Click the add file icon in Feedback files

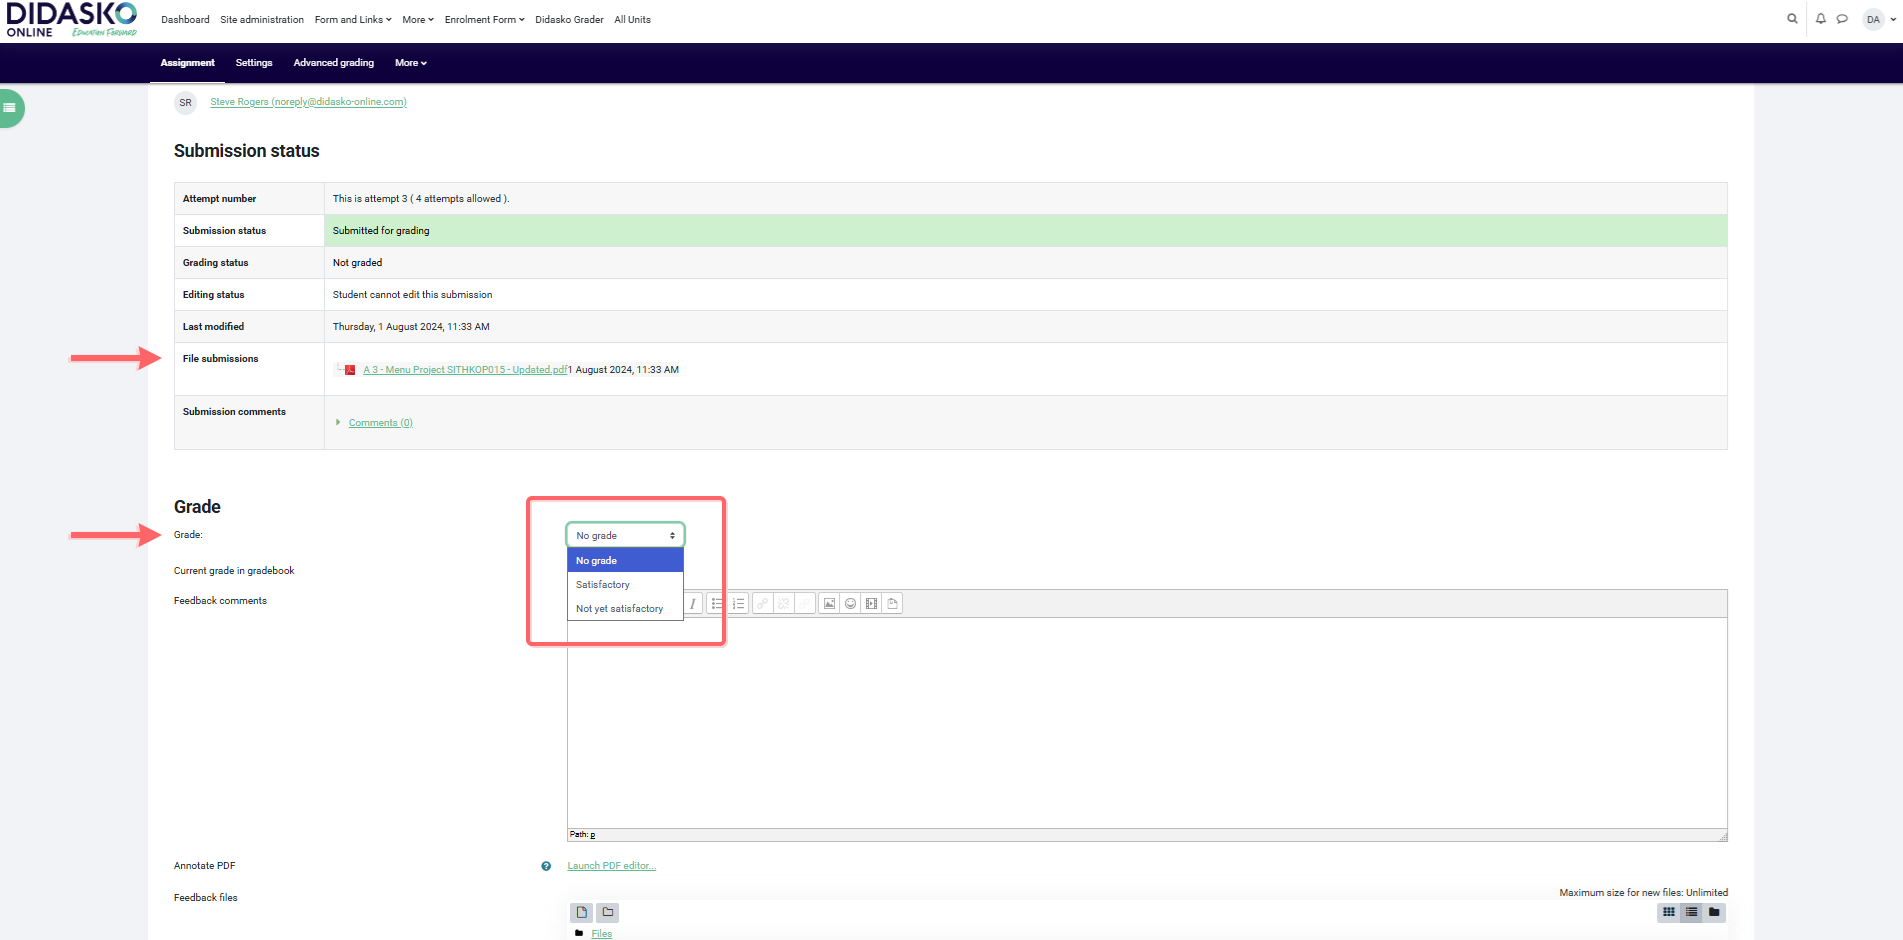click(581, 912)
